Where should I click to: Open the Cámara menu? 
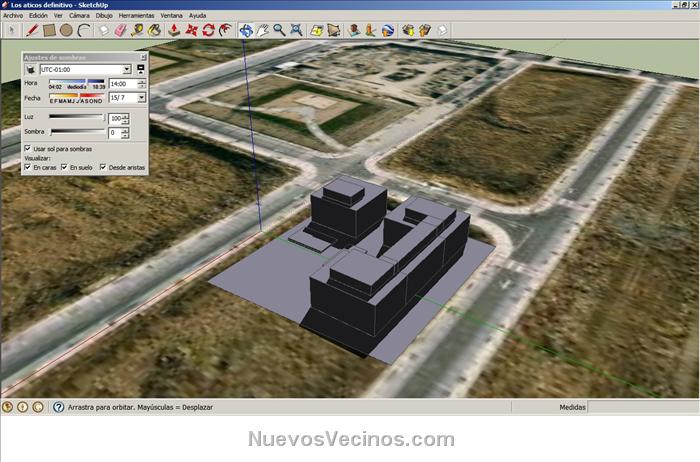(x=79, y=16)
